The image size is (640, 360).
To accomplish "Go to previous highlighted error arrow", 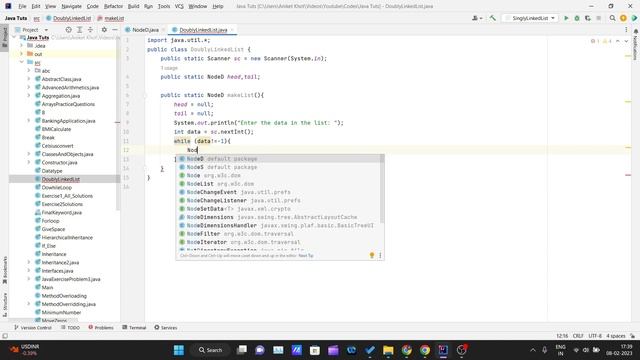I will 618,41.
